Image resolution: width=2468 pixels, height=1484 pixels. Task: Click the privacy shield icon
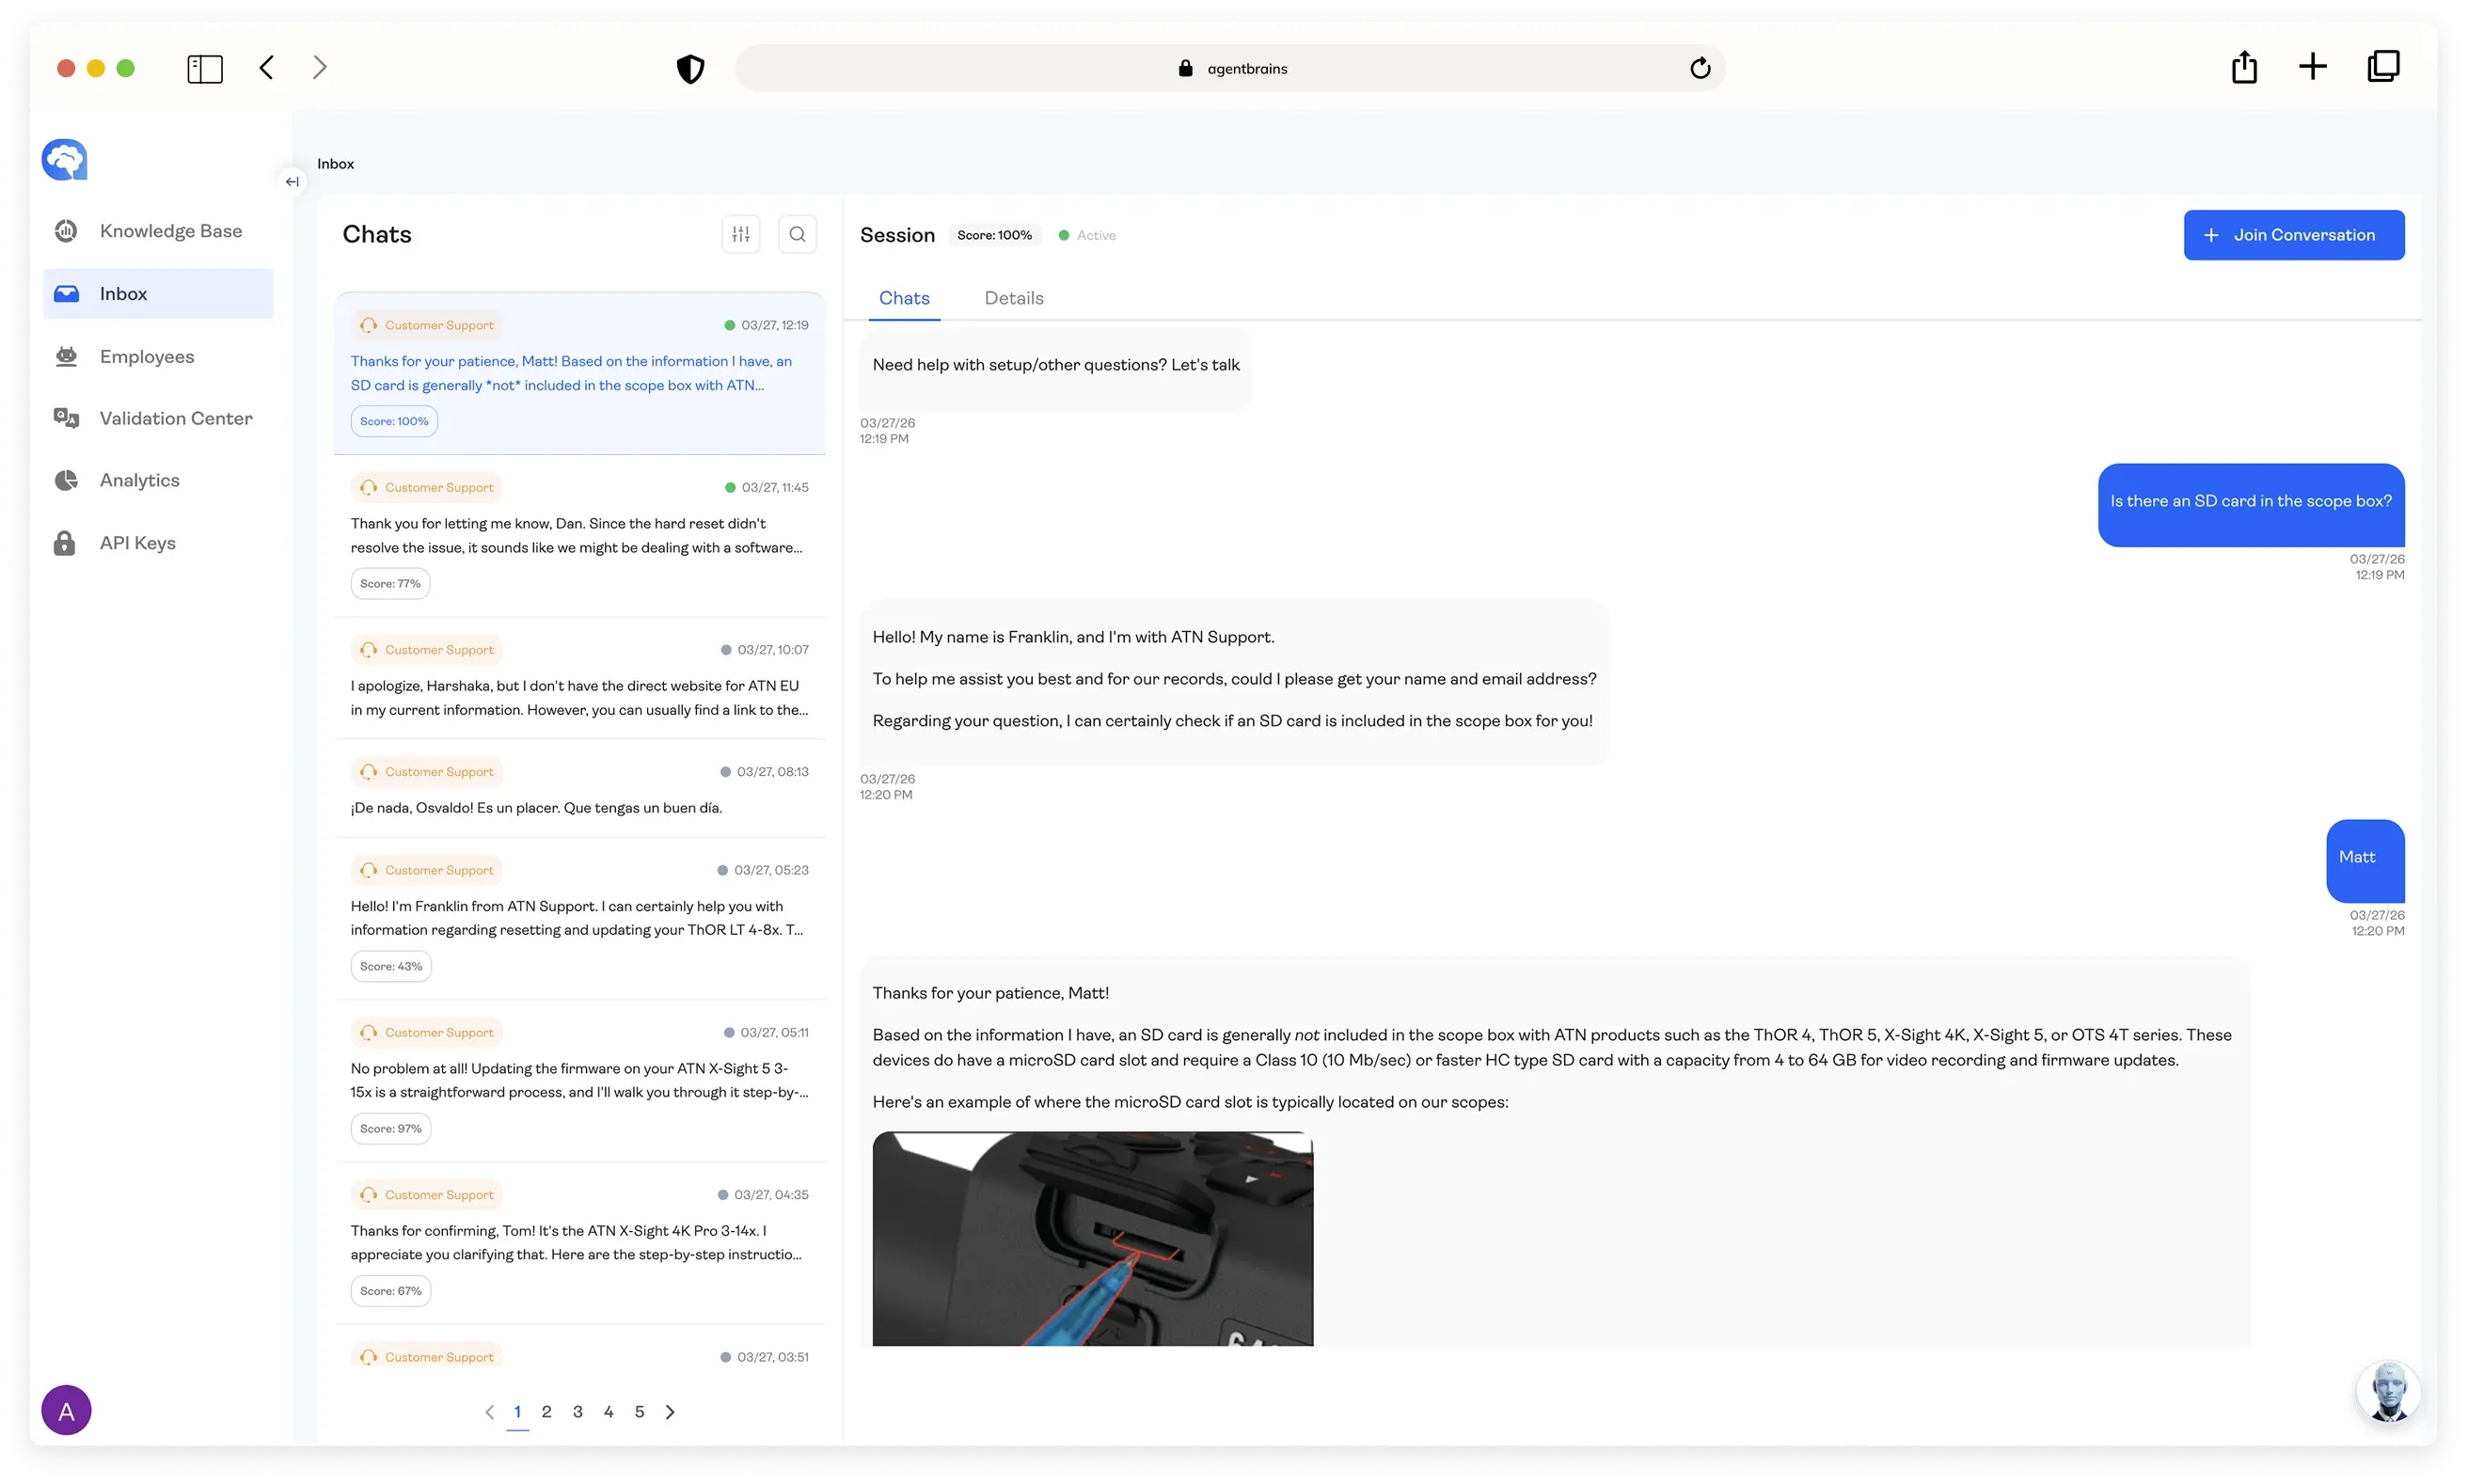pyautogui.click(x=690, y=68)
